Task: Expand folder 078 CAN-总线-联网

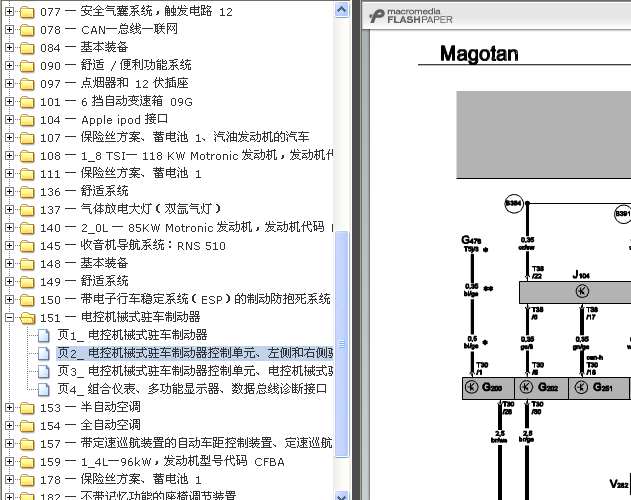Action: point(9,29)
